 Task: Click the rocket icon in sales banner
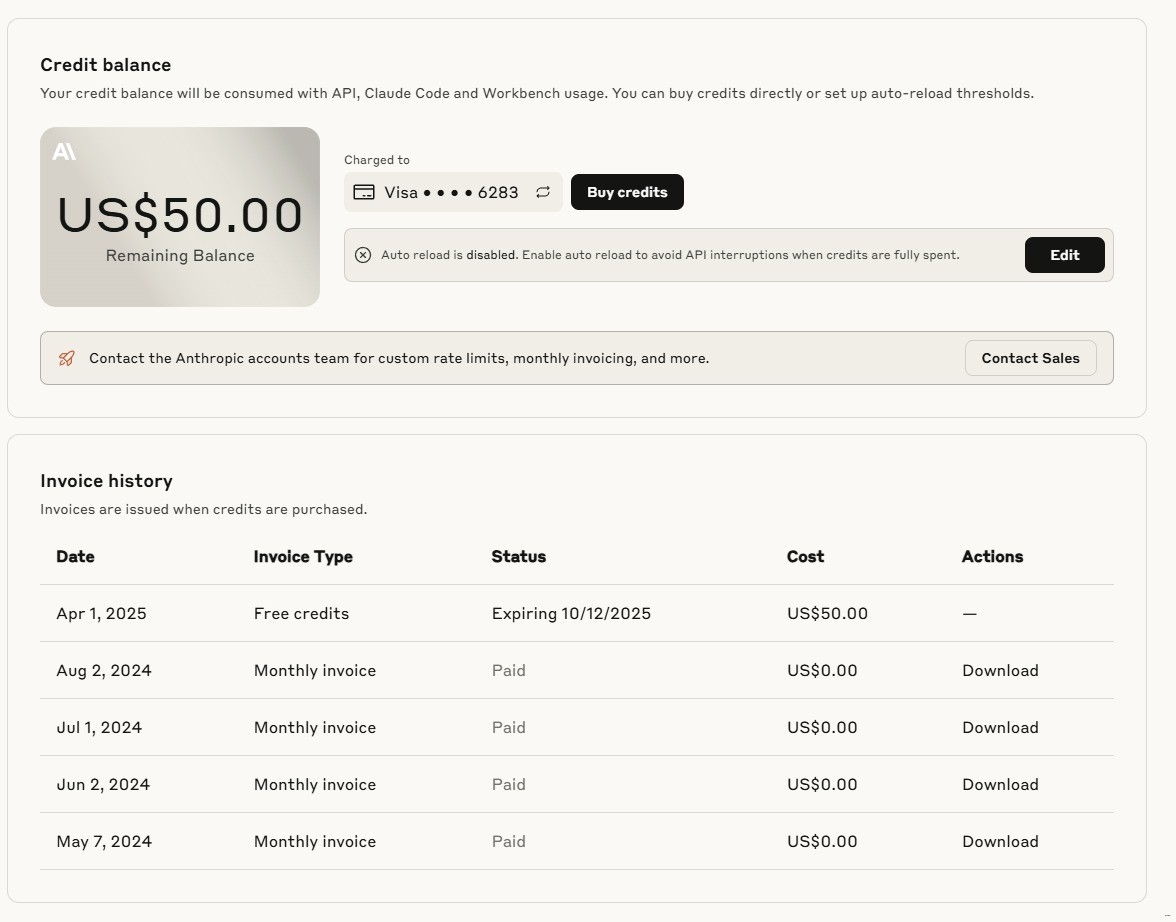pos(66,358)
